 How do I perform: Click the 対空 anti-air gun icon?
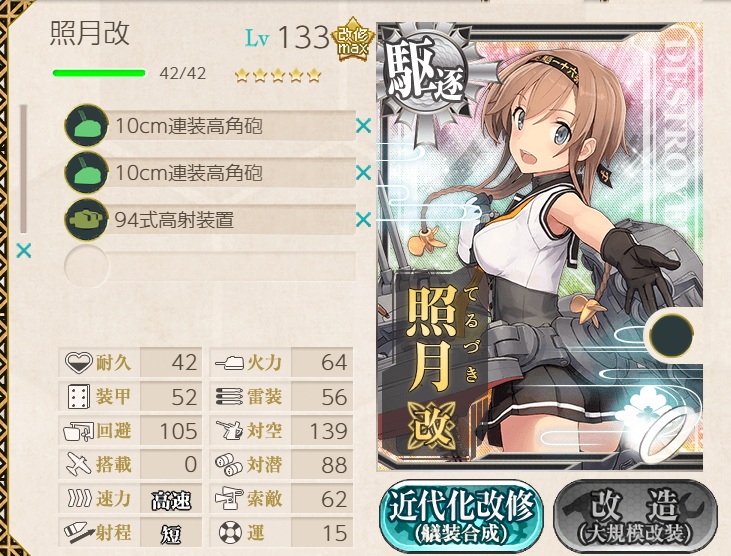pyautogui.click(x=229, y=430)
